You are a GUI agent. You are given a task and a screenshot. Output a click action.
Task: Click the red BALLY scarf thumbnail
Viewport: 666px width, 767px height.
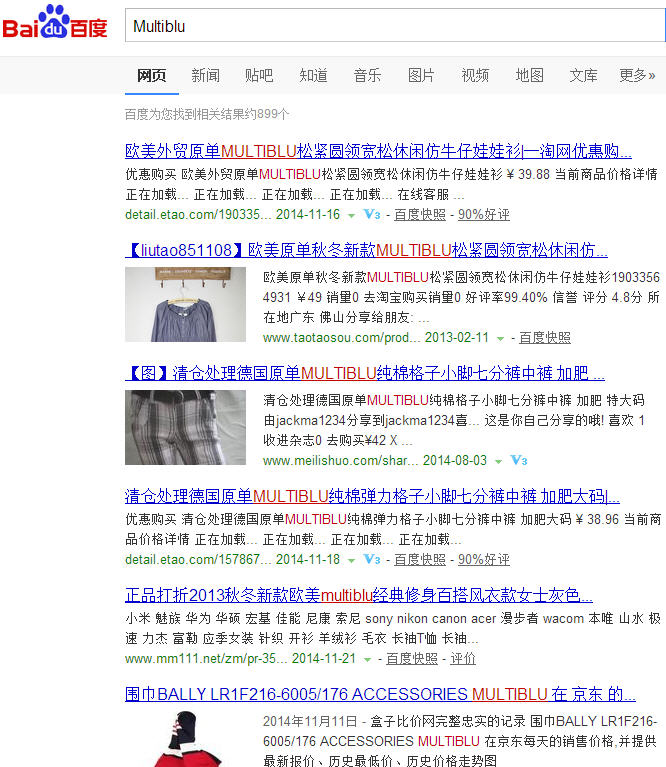click(185, 739)
